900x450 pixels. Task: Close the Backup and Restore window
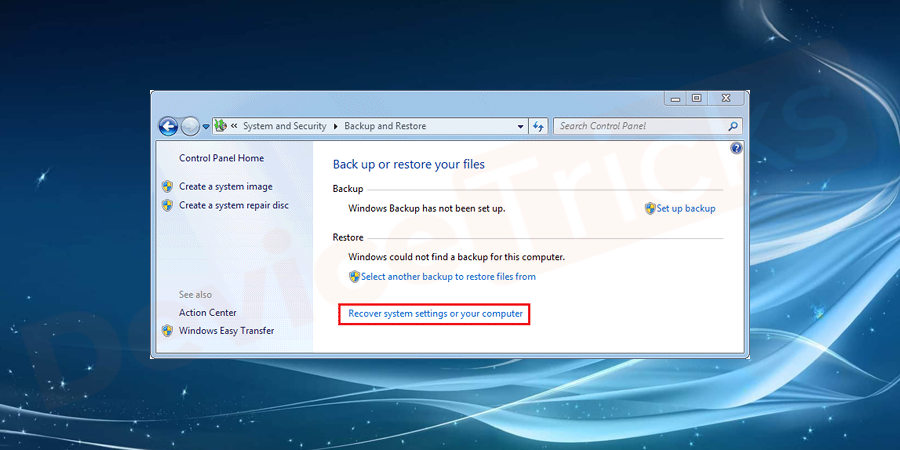click(x=726, y=99)
